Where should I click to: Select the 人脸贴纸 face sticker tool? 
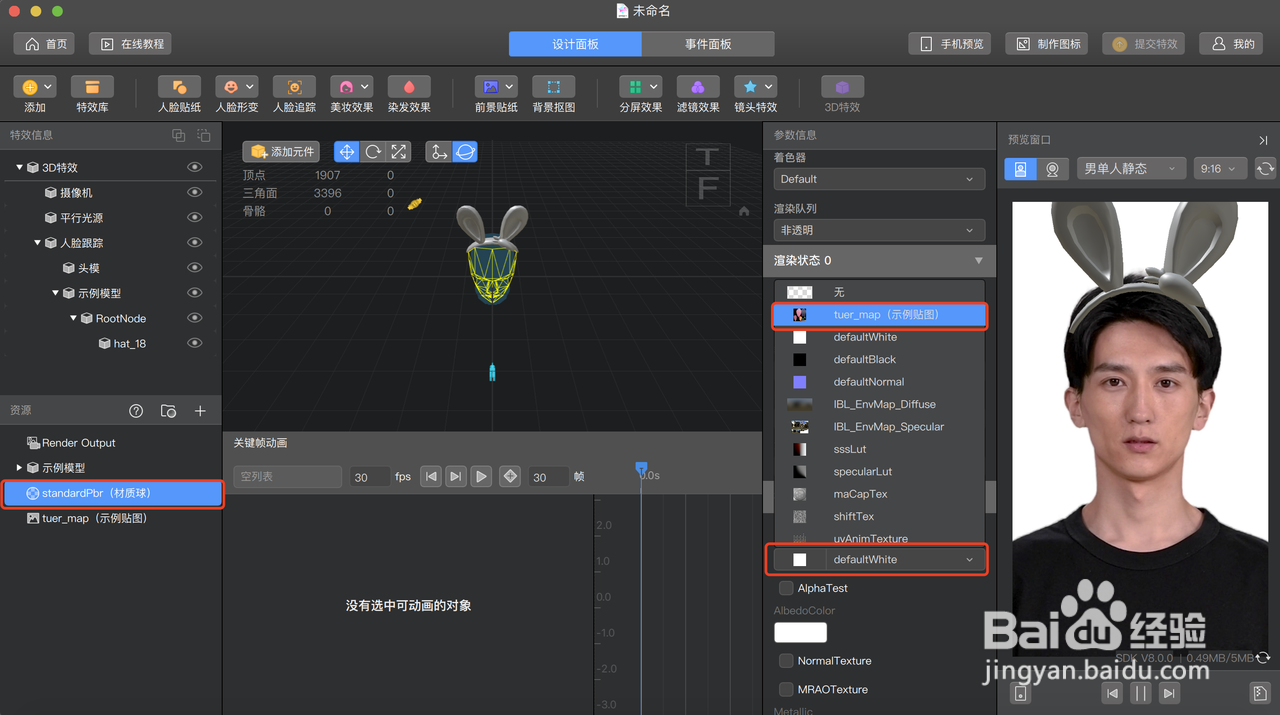click(x=179, y=87)
